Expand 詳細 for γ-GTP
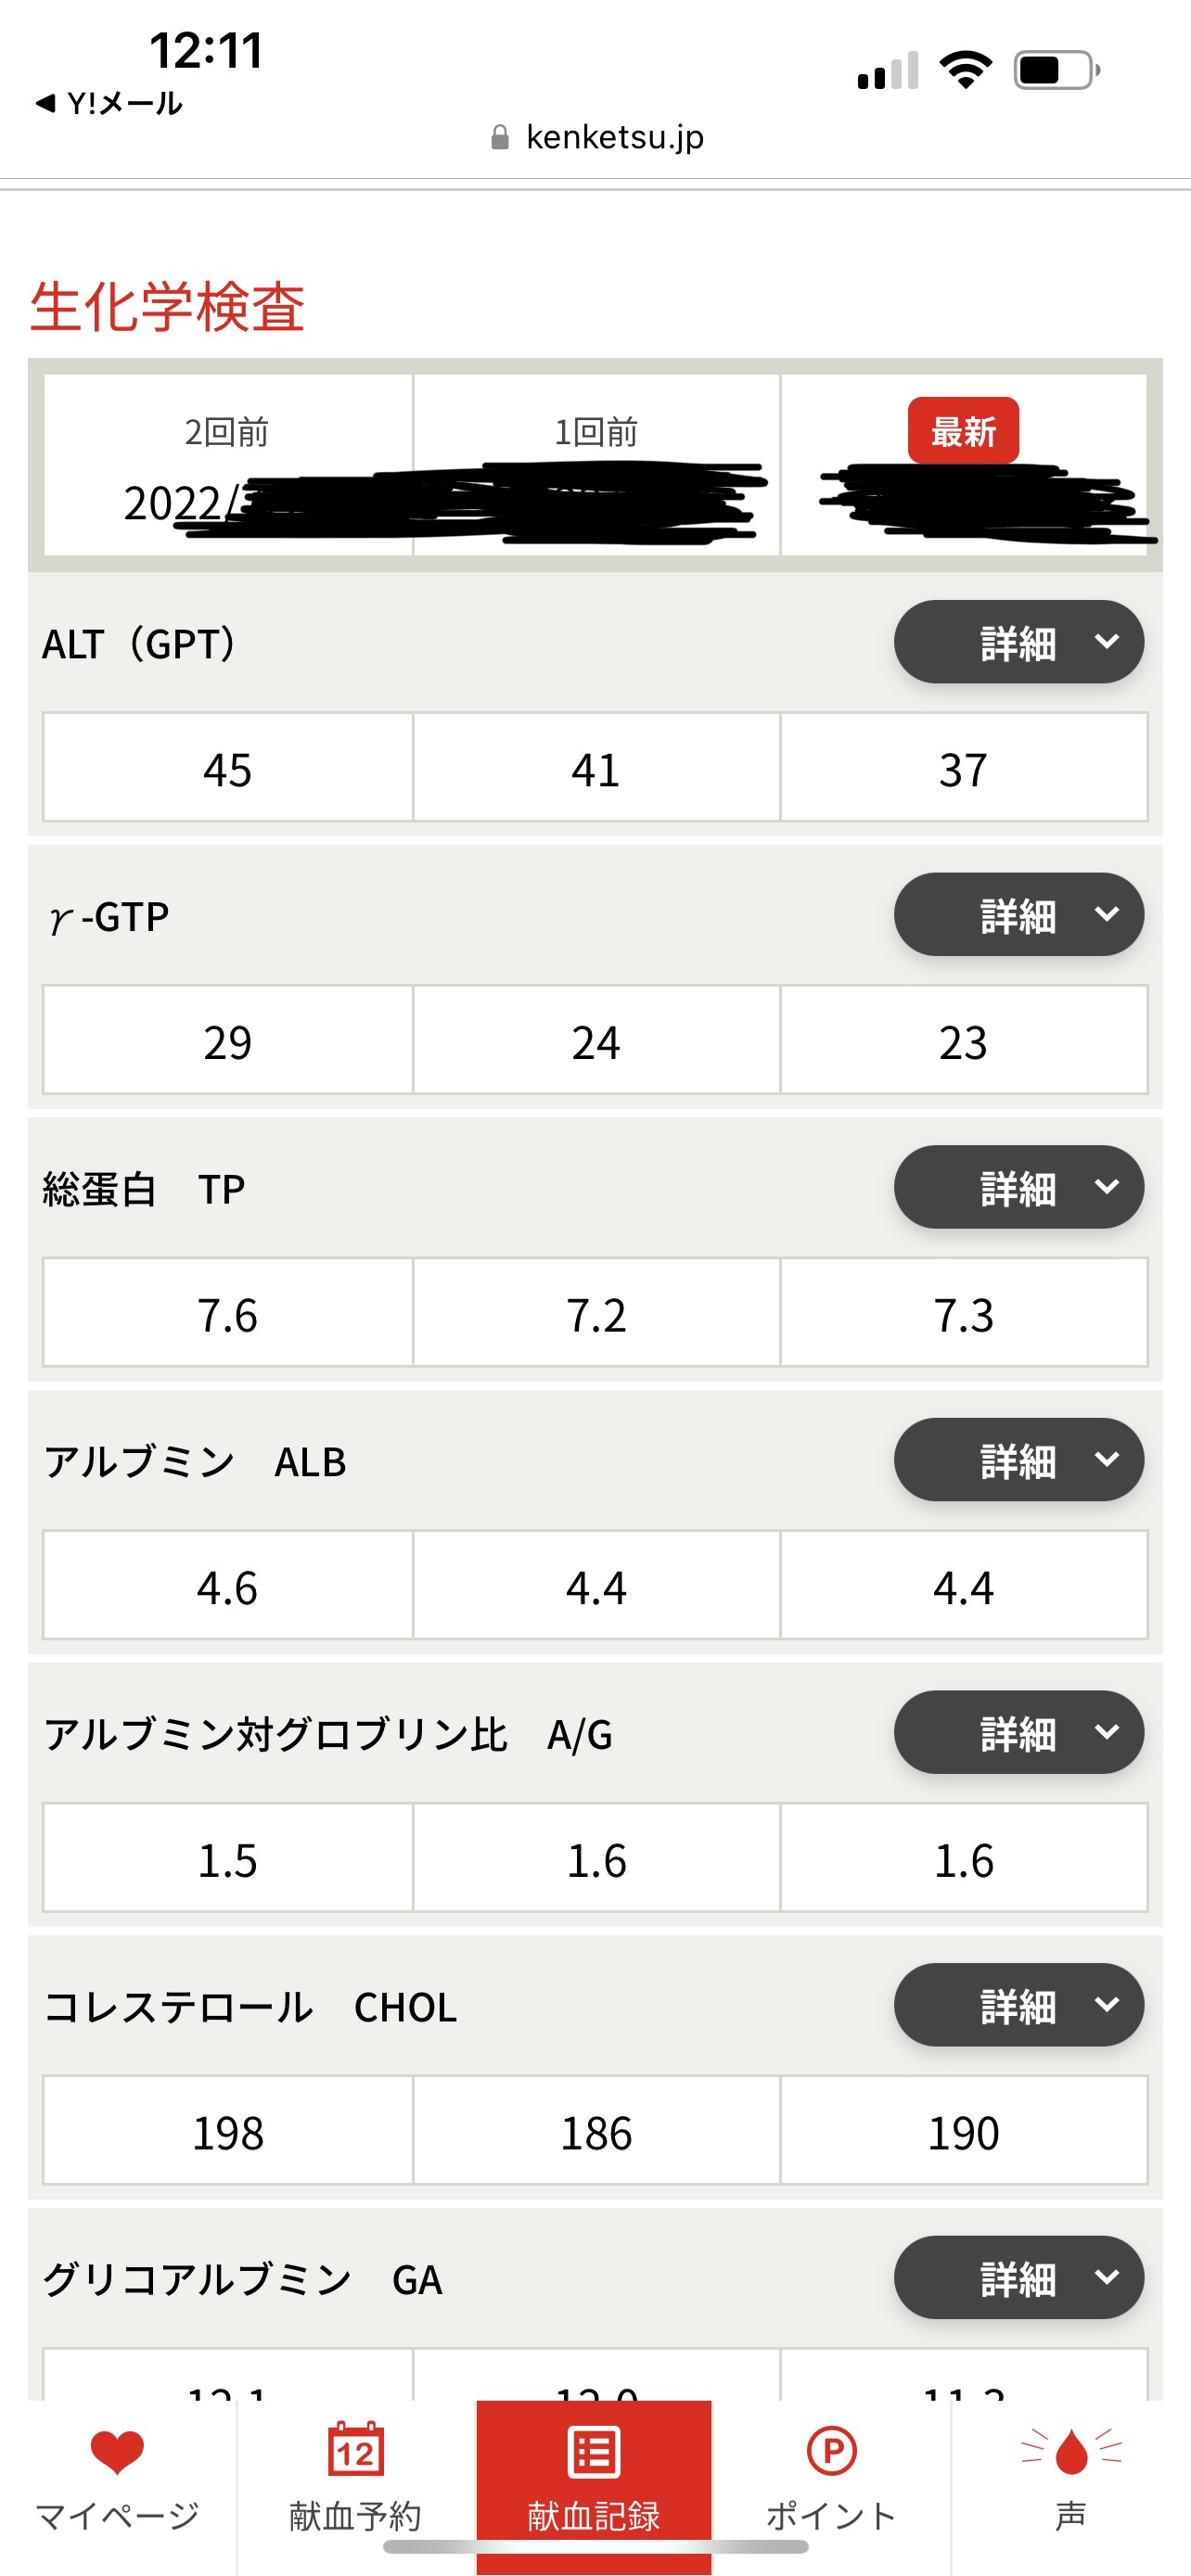Viewport: 1191px width, 2576px height. coord(1018,914)
